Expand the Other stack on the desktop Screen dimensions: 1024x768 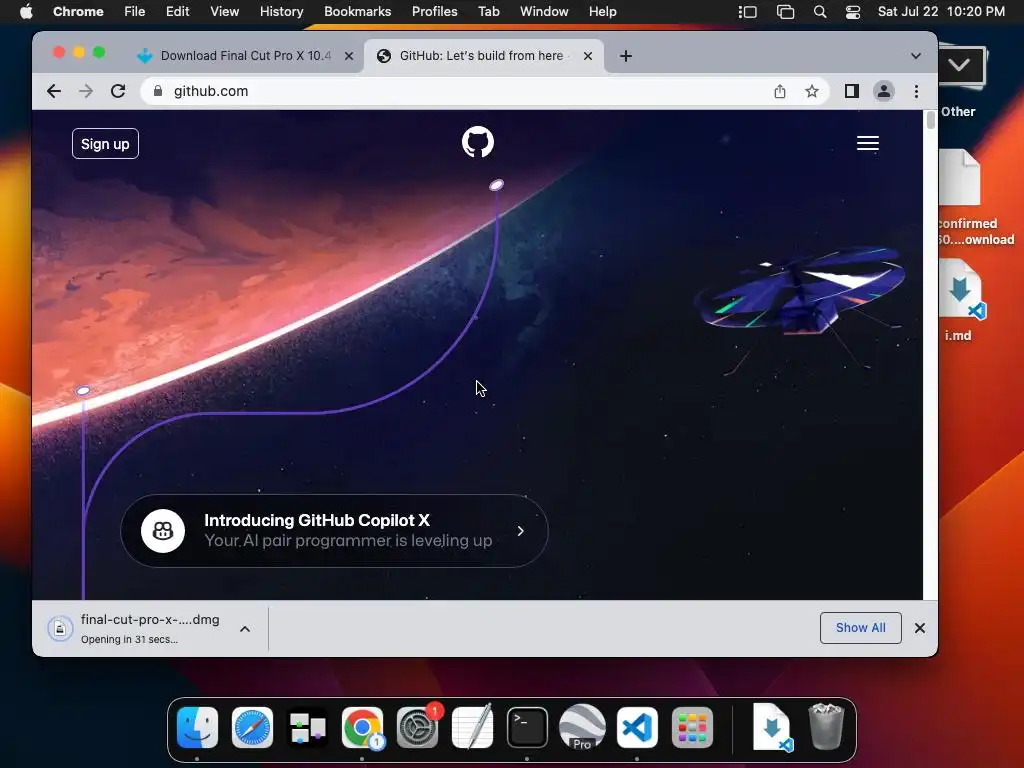(x=960, y=82)
